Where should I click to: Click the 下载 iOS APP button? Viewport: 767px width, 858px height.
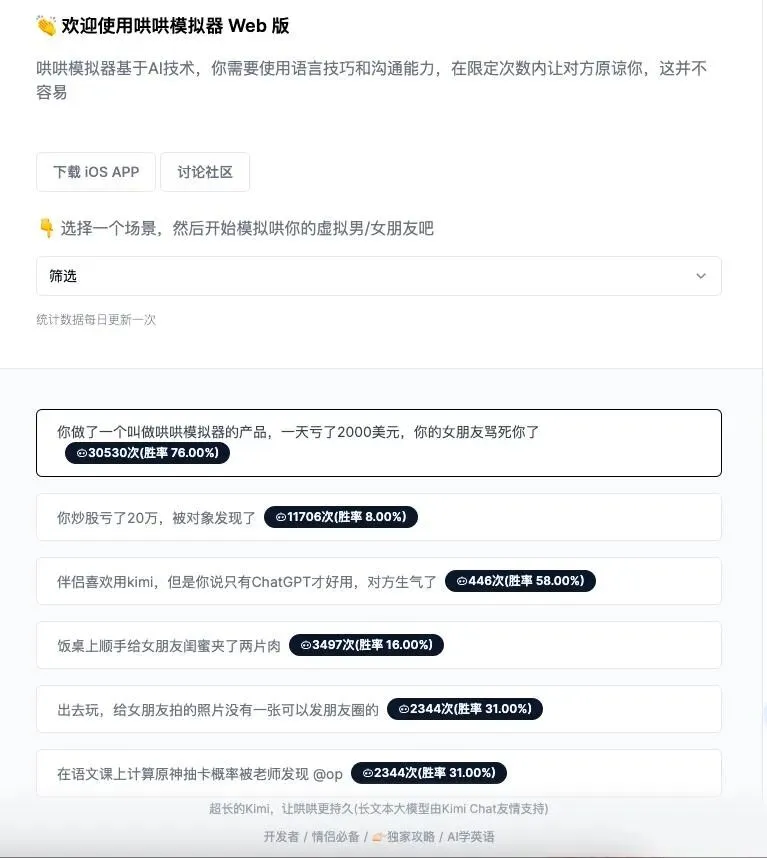96,172
